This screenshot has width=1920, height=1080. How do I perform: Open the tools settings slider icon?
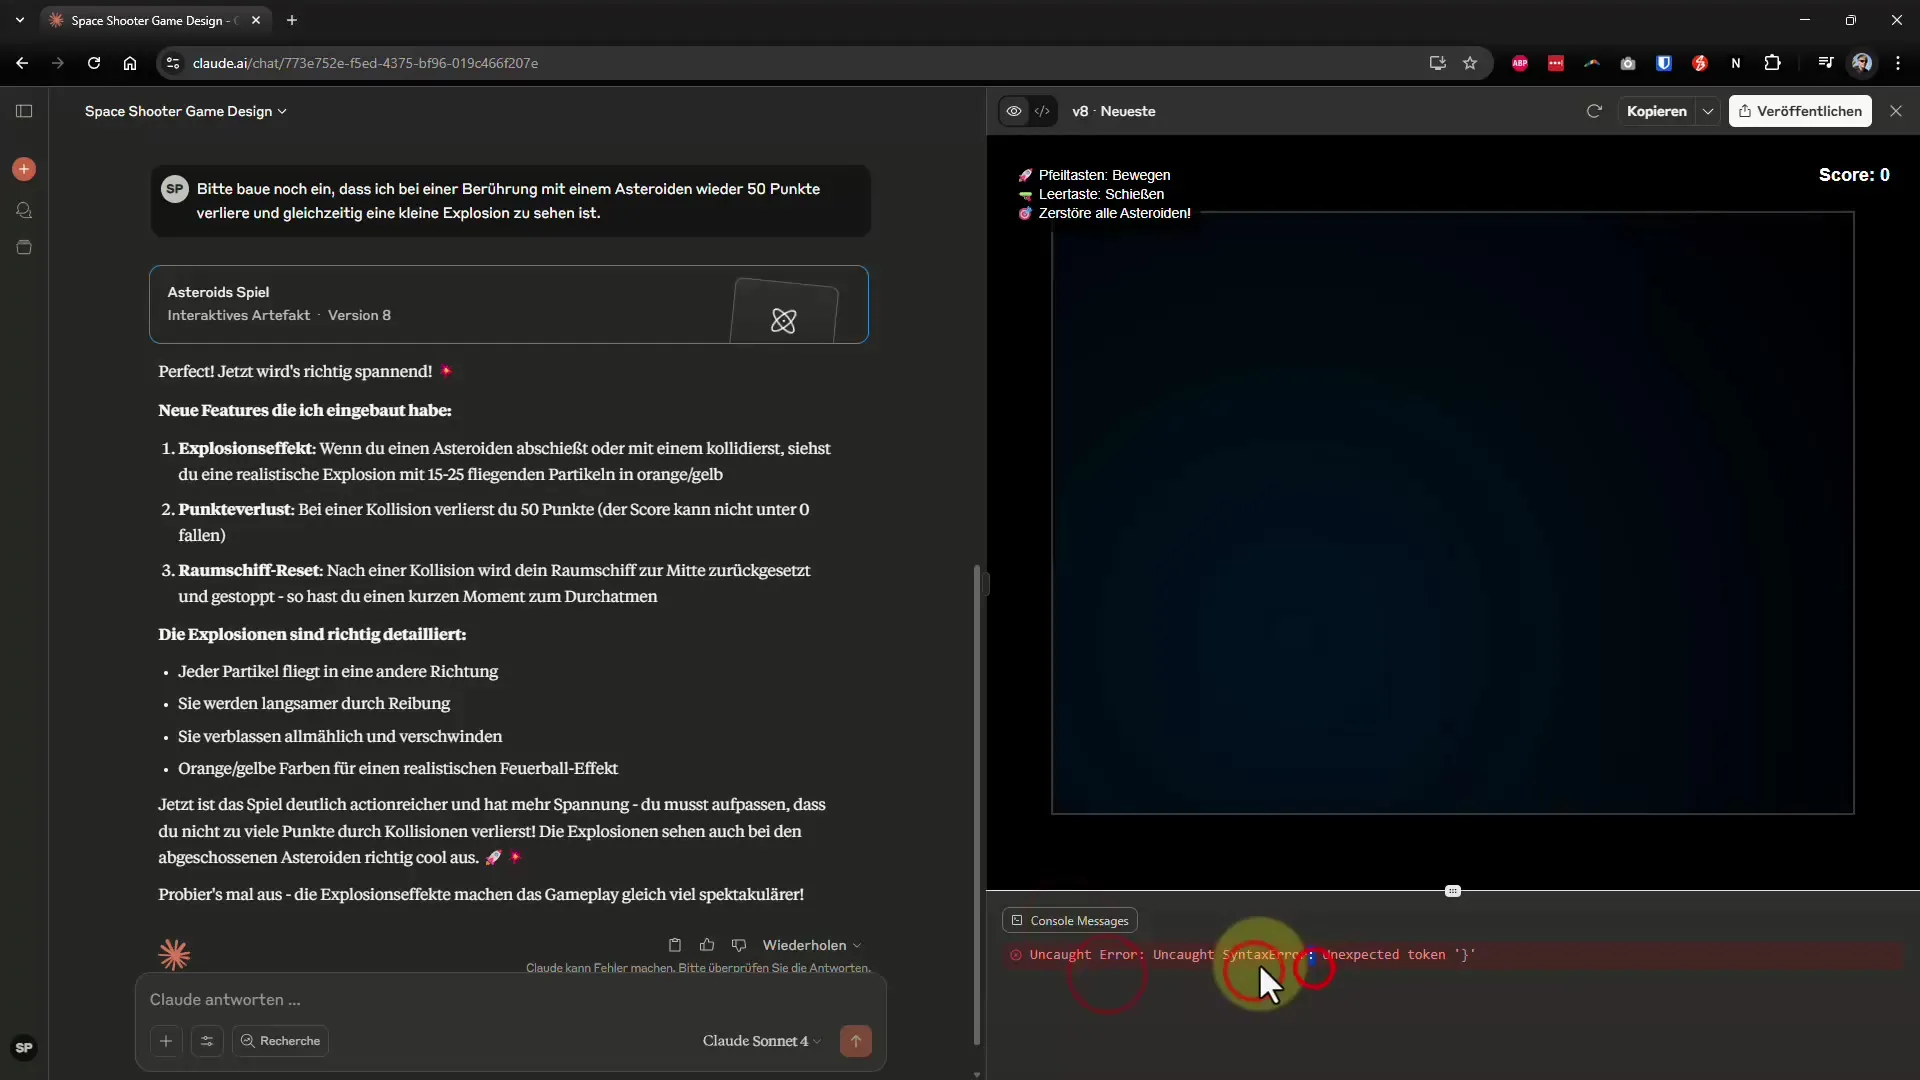pos(207,1041)
